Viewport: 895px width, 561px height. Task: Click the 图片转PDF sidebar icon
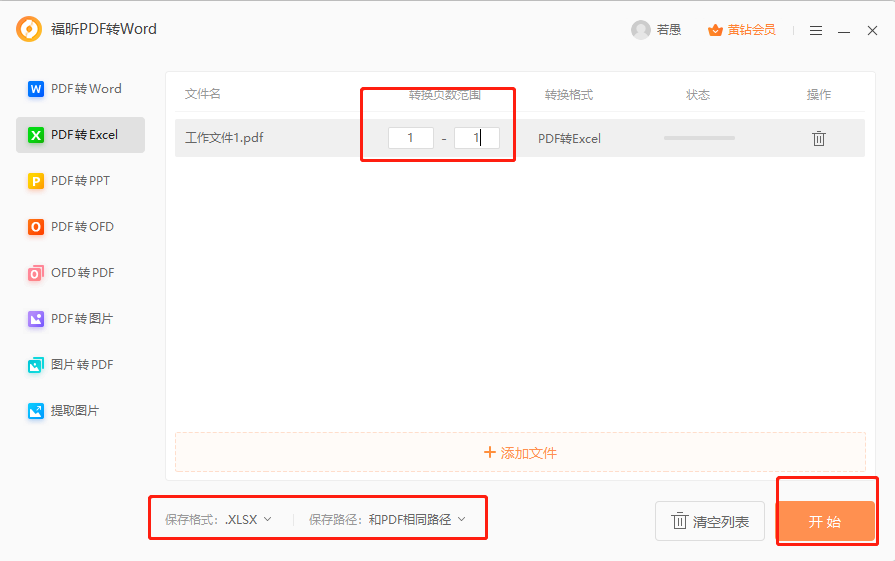pyautogui.click(x=36, y=365)
